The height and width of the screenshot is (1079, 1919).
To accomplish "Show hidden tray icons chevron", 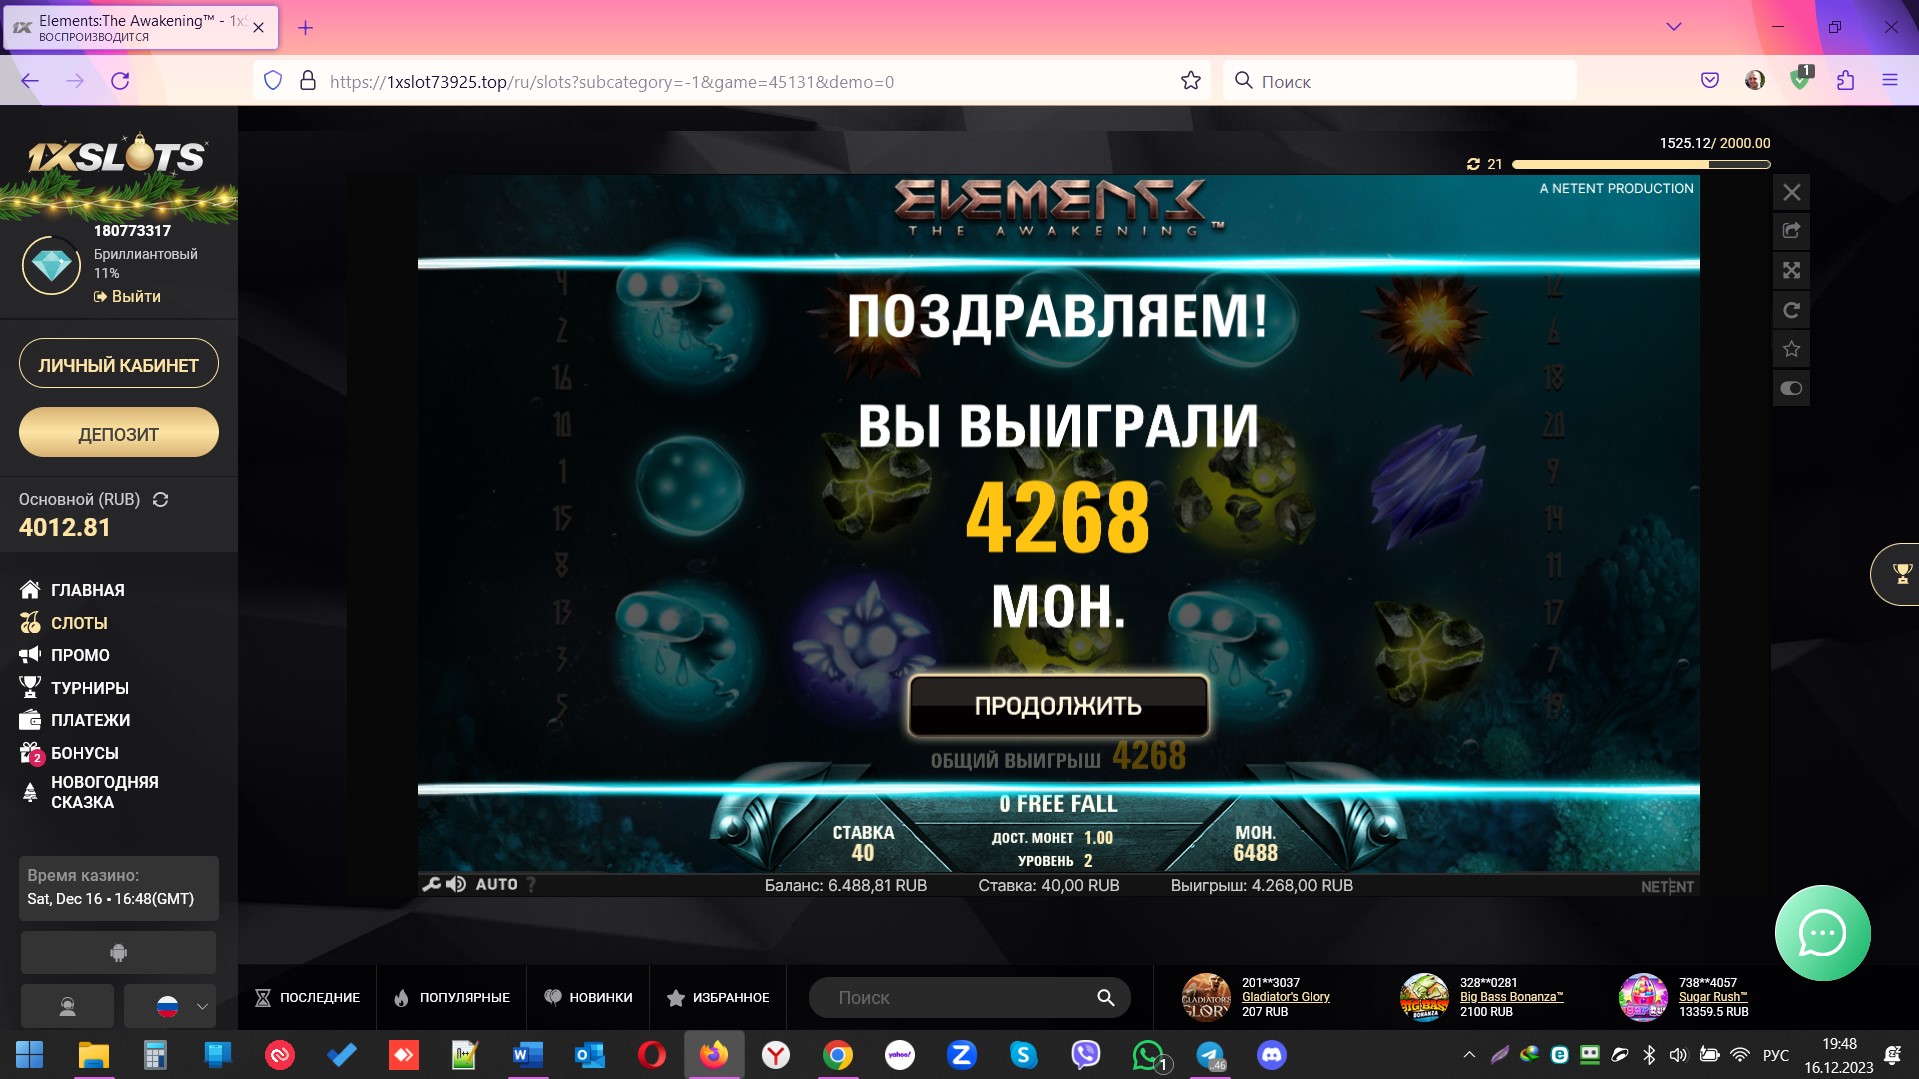I will point(1469,1054).
